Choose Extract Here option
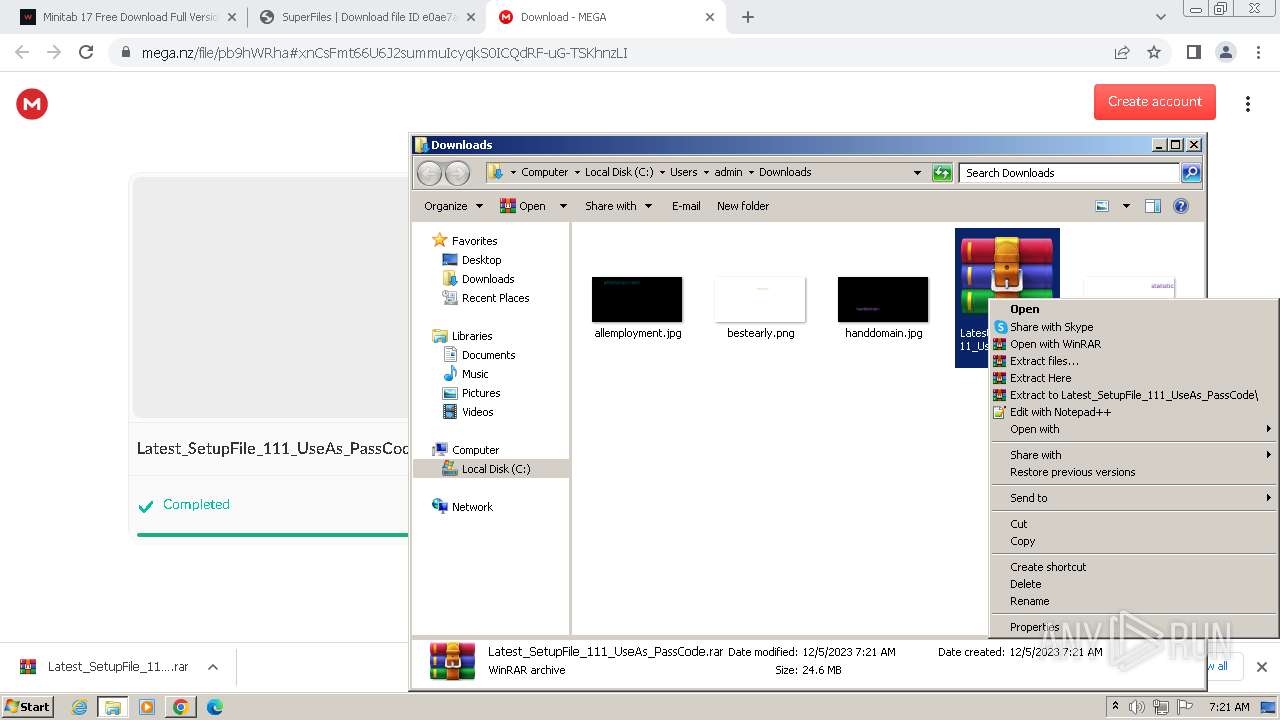 pyautogui.click(x=1133, y=378)
